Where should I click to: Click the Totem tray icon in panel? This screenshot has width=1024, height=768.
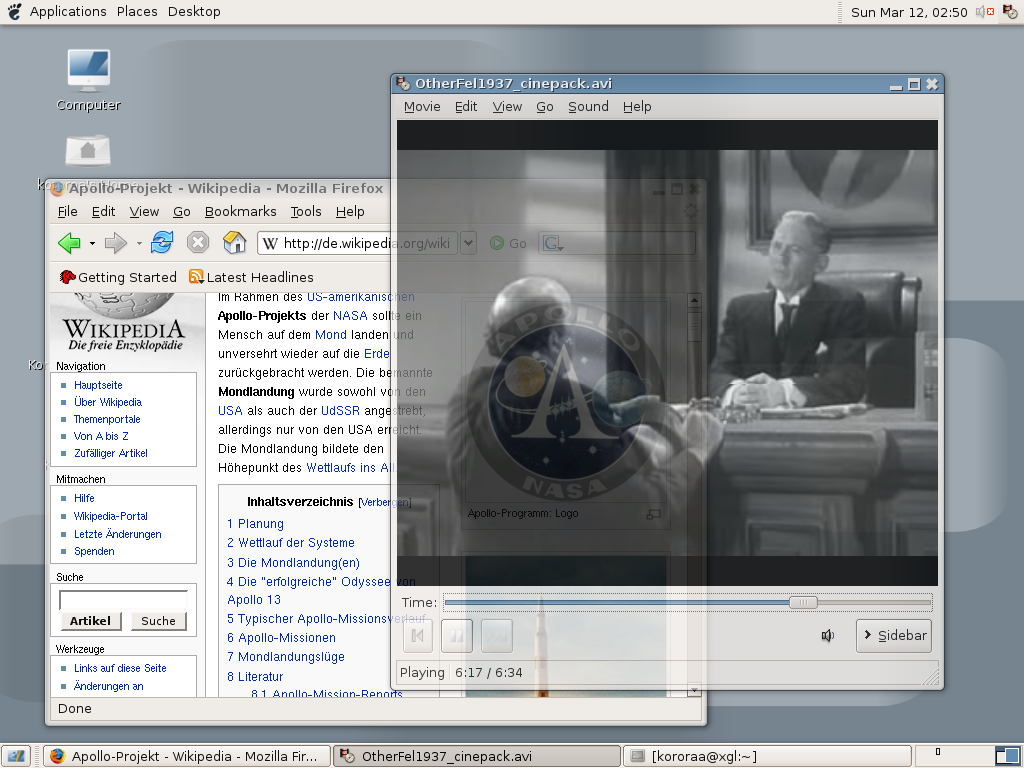pyautogui.click(x=1010, y=12)
